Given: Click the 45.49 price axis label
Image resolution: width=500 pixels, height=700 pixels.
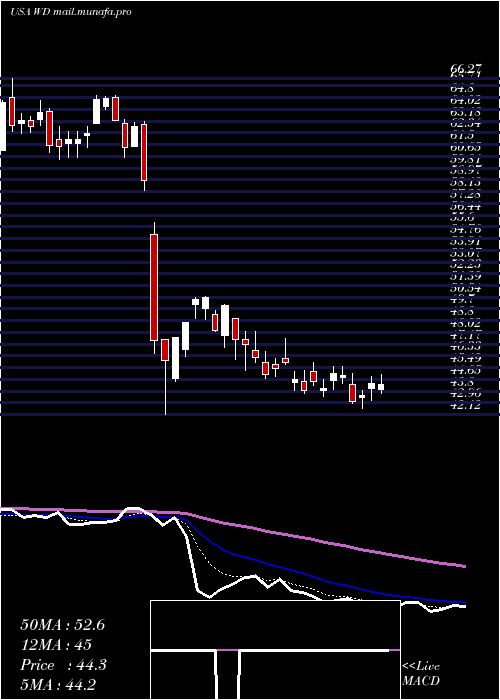Looking at the screenshot, I should pyautogui.click(x=466, y=359).
